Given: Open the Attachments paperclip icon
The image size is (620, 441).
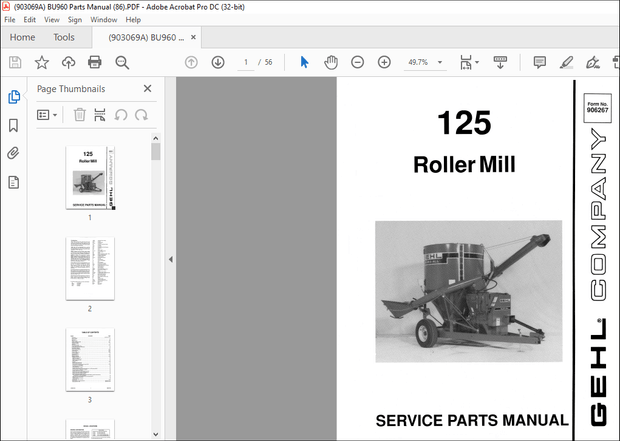Looking at the screenshot, I should tap(13, 153).
